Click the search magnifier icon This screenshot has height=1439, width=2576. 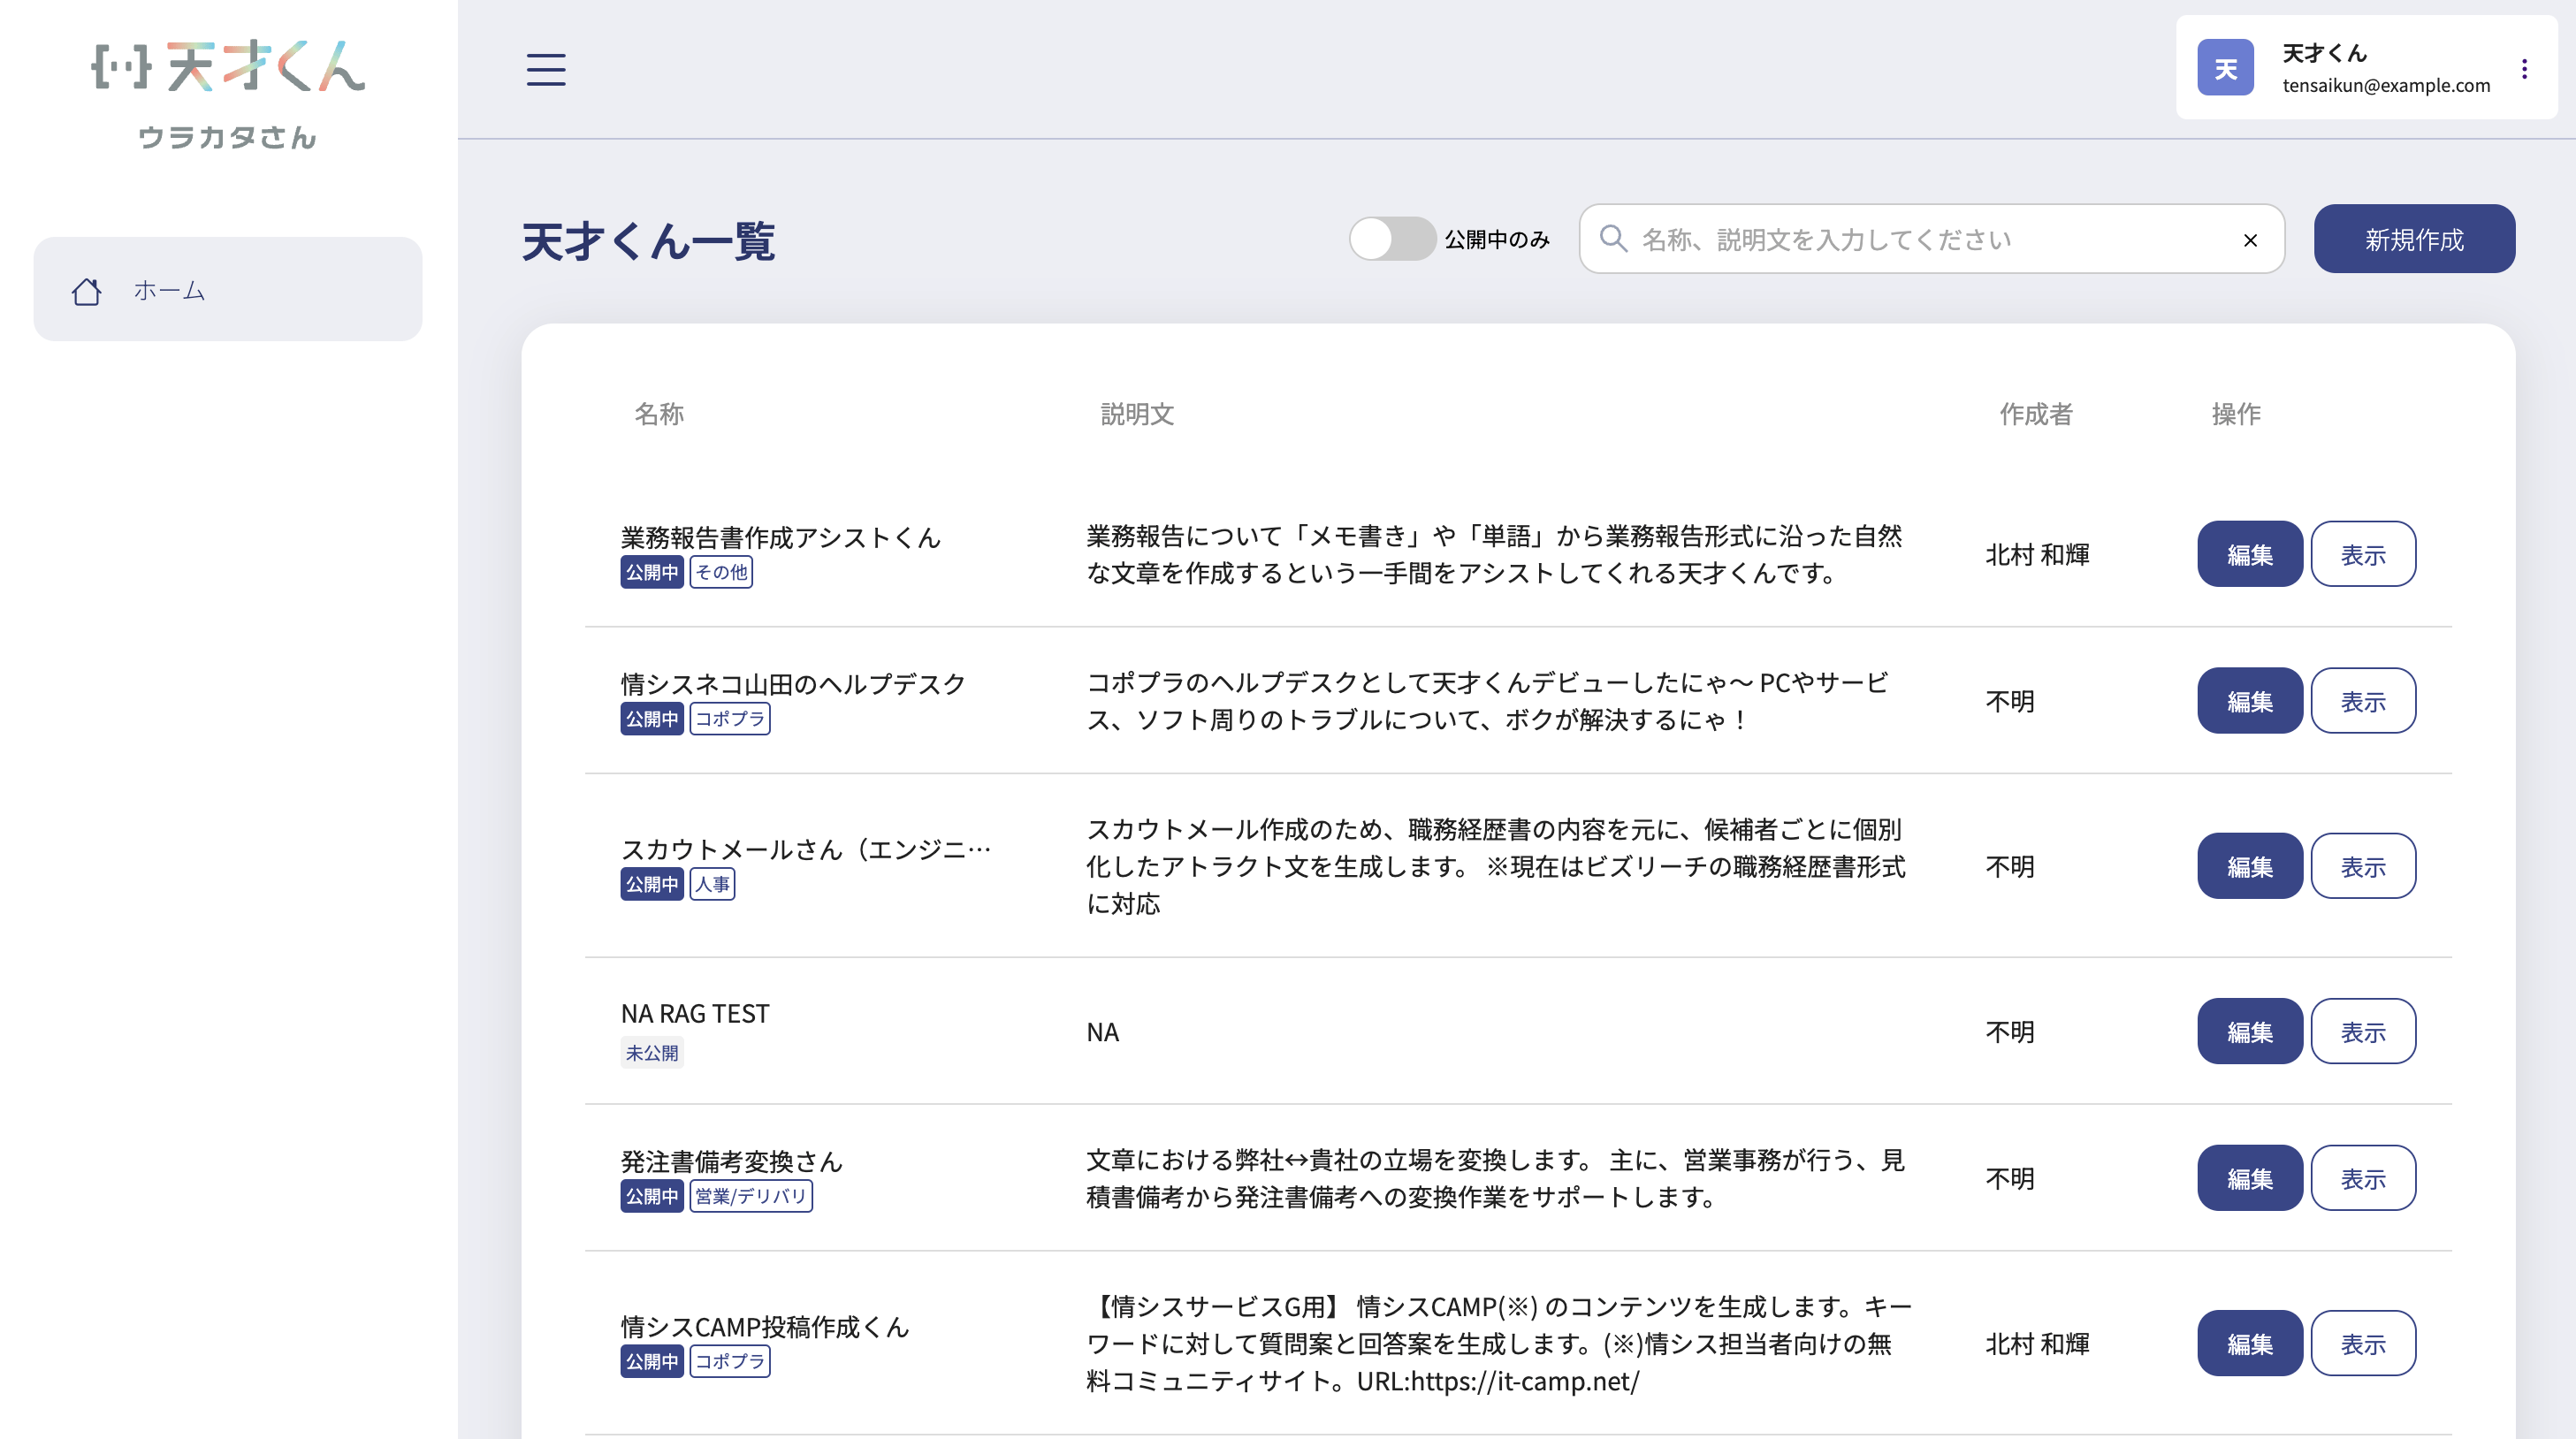pyautogui.click(x=1612, y=239)
